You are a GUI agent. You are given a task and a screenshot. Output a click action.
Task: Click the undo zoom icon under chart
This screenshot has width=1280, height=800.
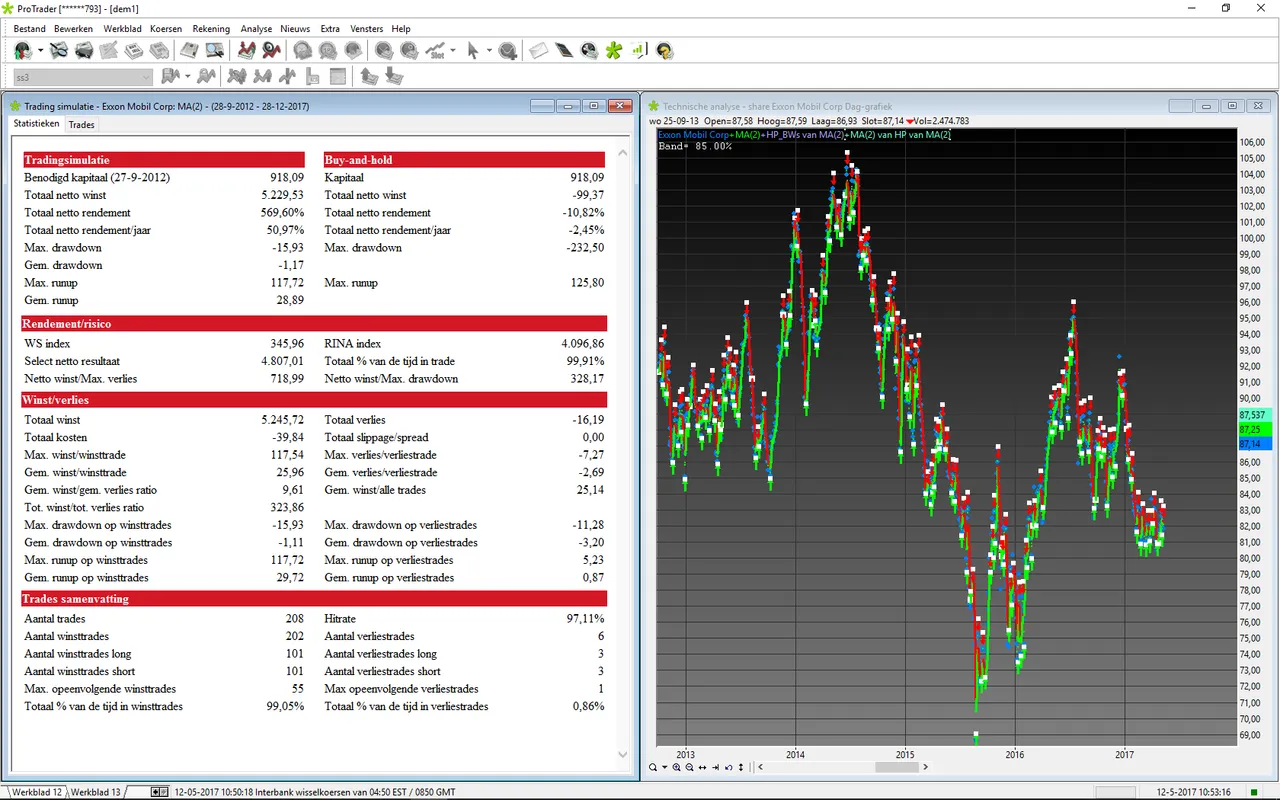coord(728,767)
